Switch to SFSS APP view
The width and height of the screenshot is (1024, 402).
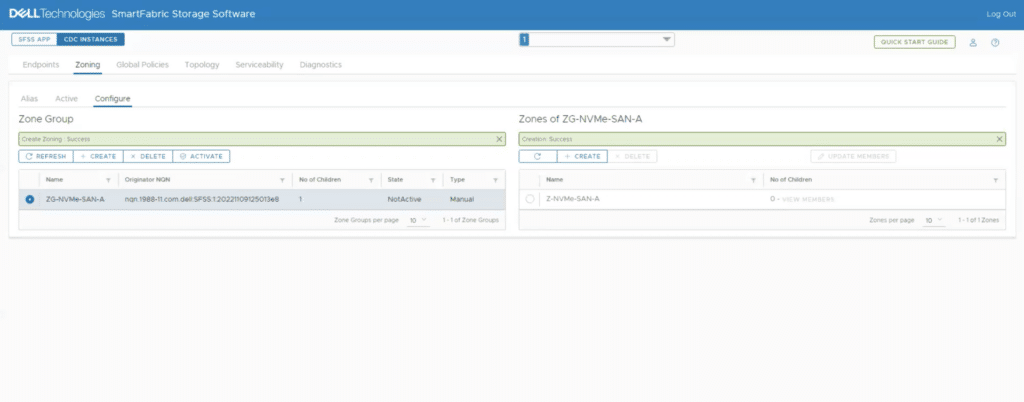coord(35,40)
